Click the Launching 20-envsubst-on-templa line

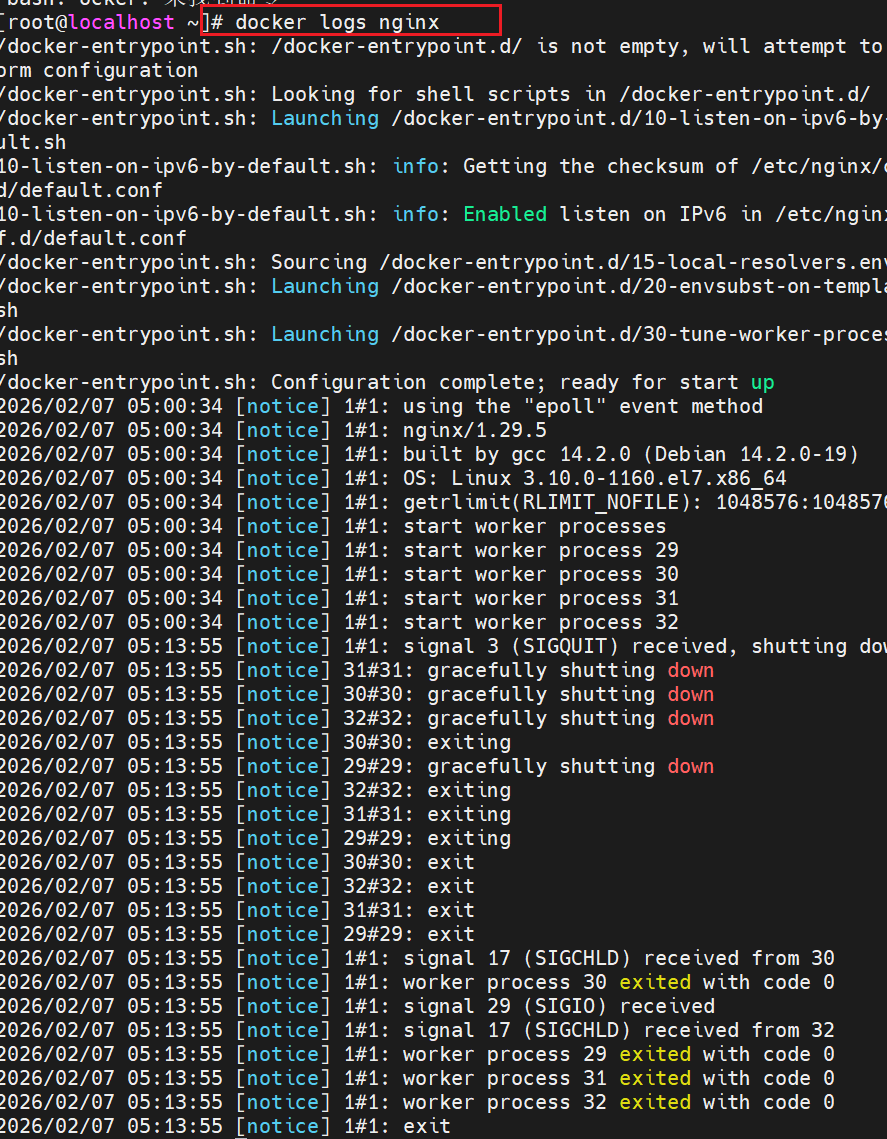(x=443, y=286)
